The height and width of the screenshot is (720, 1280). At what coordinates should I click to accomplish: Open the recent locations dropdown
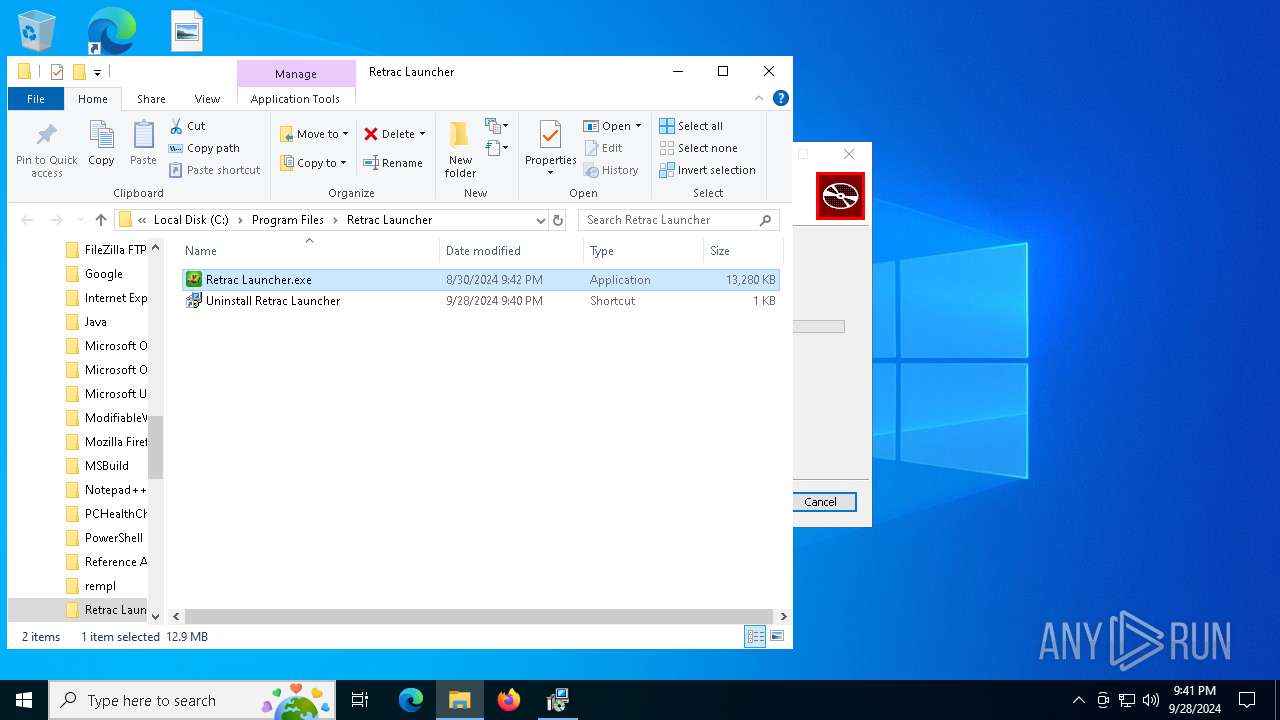tap(78, 220)
